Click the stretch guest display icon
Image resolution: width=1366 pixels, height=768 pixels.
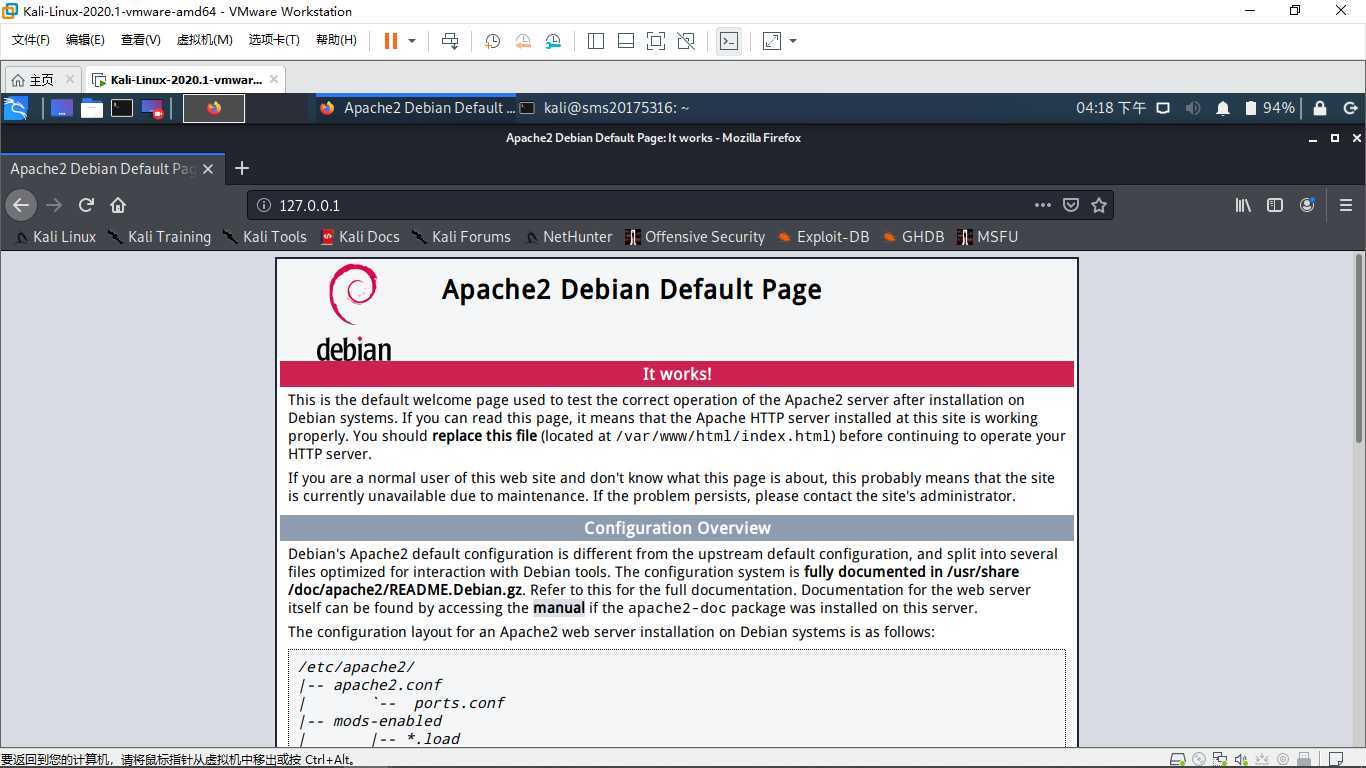[772, 41]
